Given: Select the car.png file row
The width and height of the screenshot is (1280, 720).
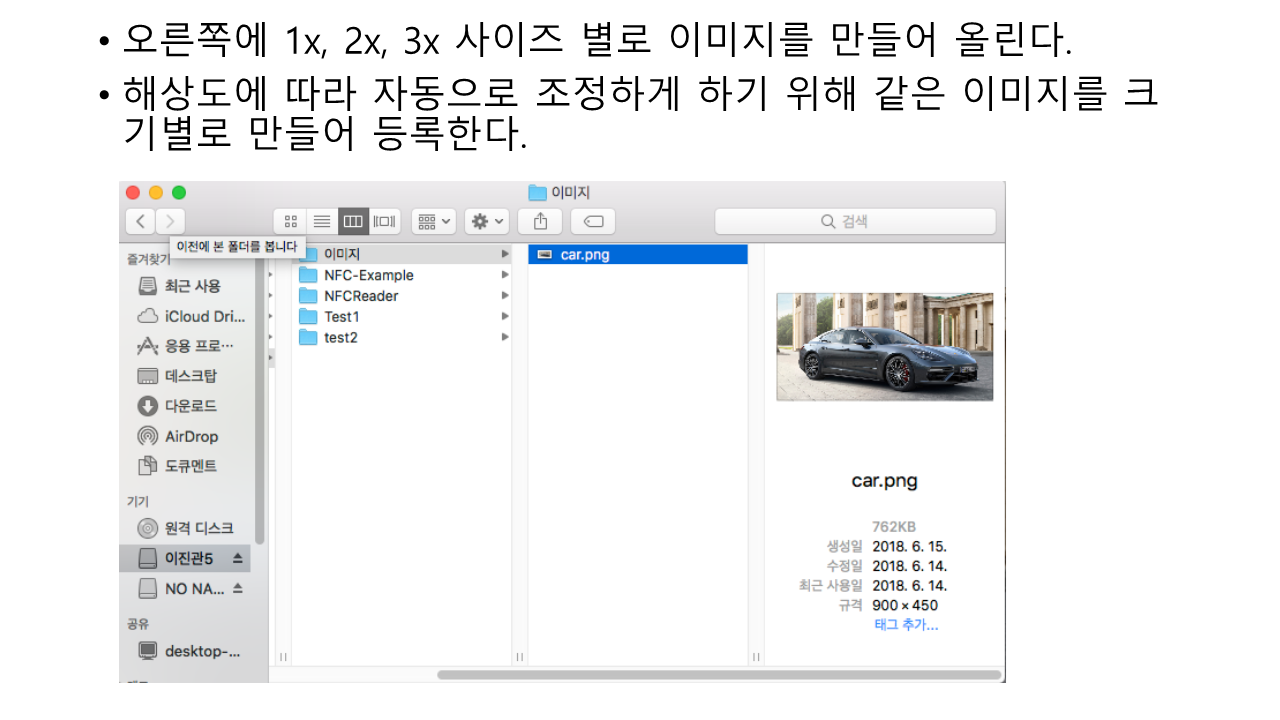Looking at the screenshot, I should [637, 255].
